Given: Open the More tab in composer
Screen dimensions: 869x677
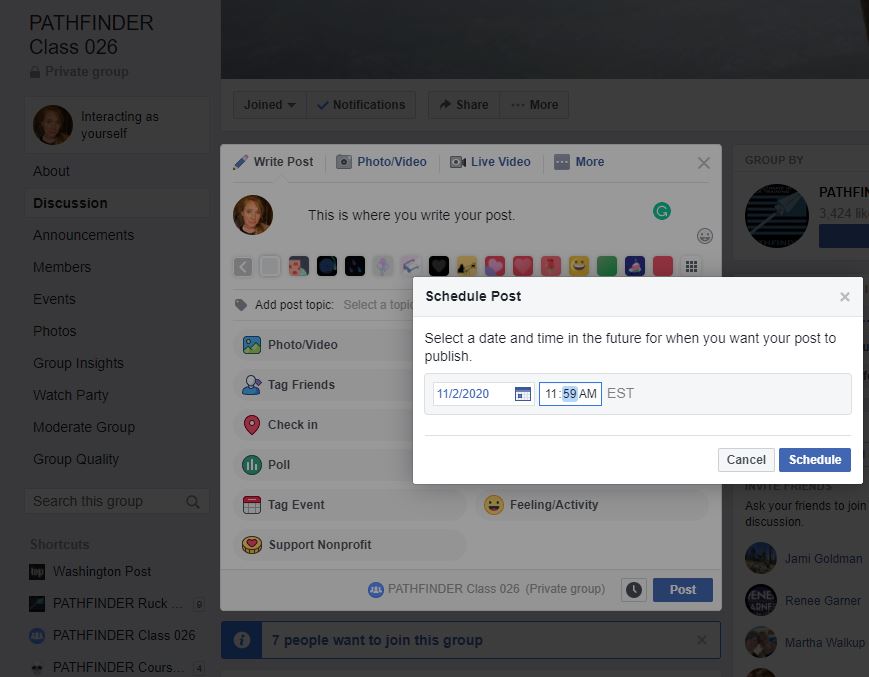Looking at the screenshot, I should point(579,162).
